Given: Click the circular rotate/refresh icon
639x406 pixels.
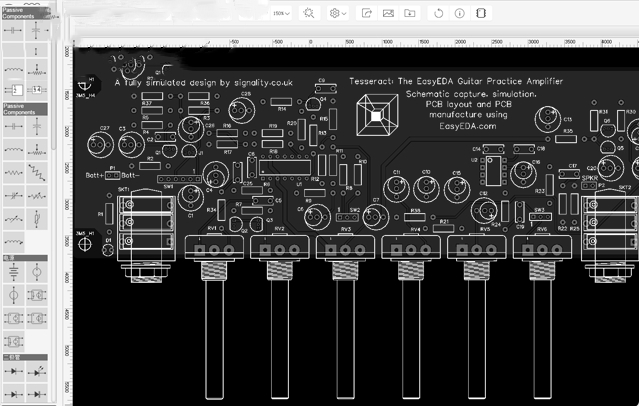Looking at the screenshot, I should click(438, 13).
